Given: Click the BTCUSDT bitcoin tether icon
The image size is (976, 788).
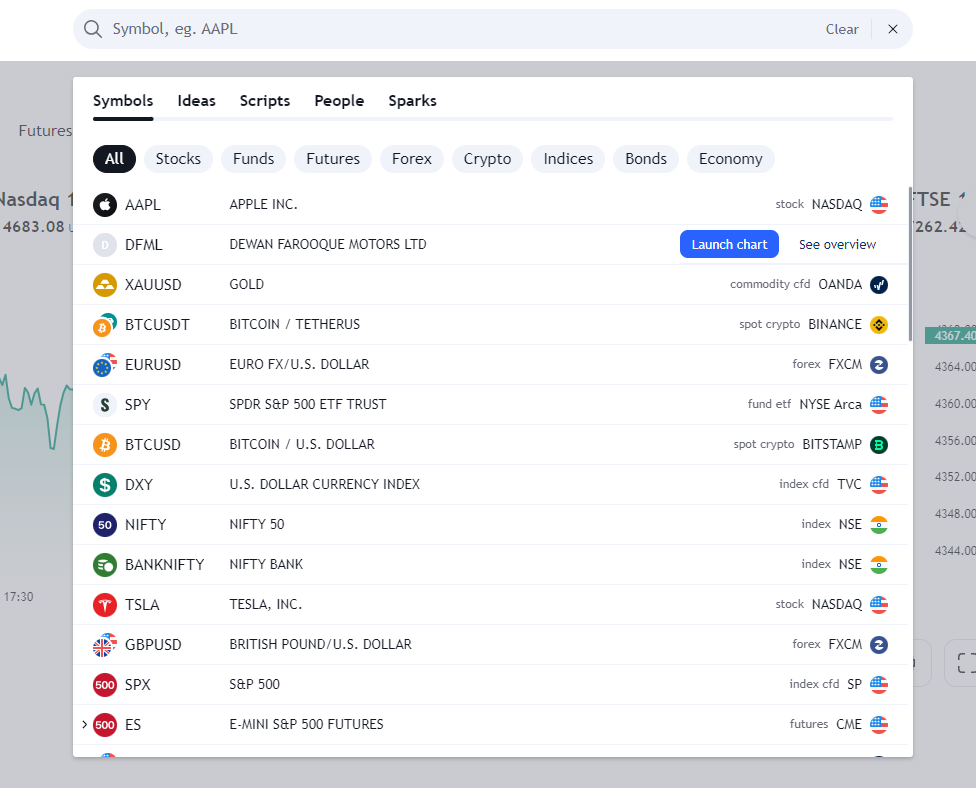Looking at the screenshot, I should (x=105, y=325).
